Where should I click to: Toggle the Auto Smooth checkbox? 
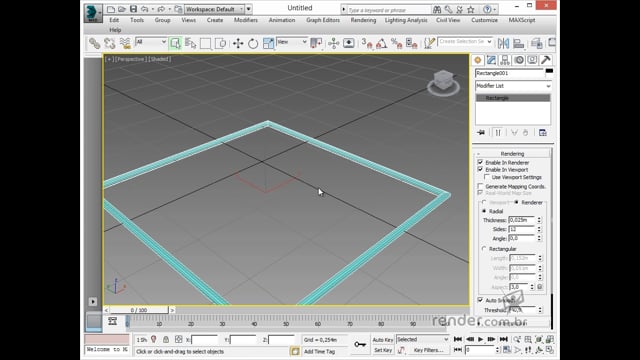click(480, 300)
